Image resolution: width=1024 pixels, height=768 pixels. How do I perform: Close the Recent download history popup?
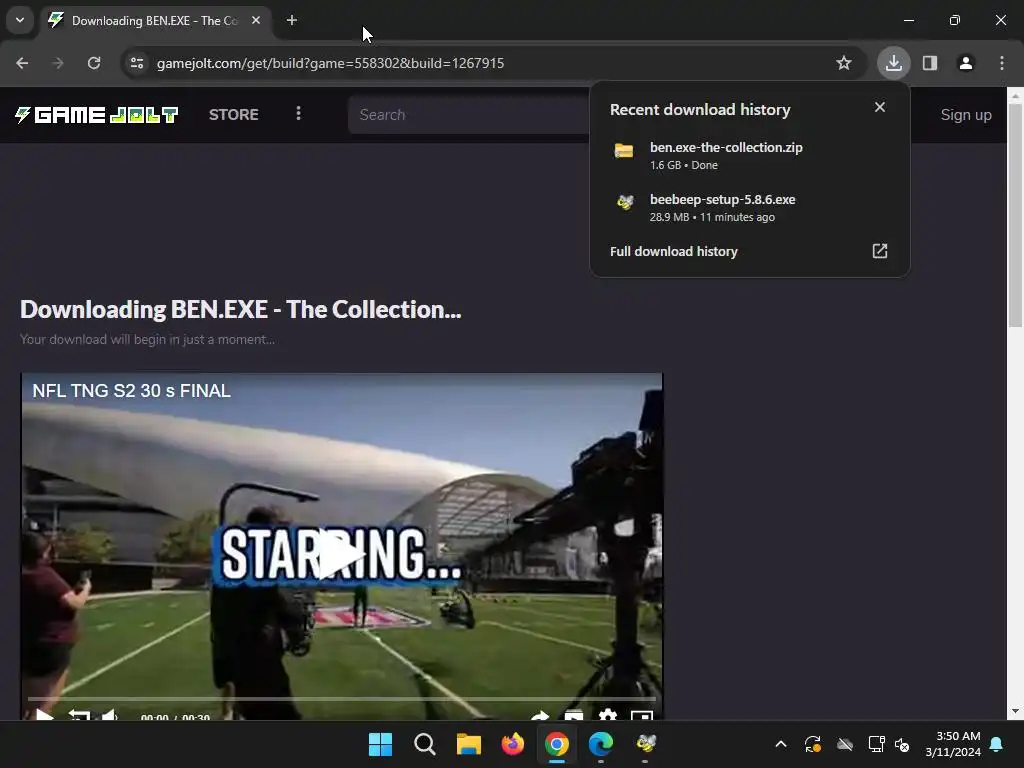pyautogui.click(x=880, y=107)
